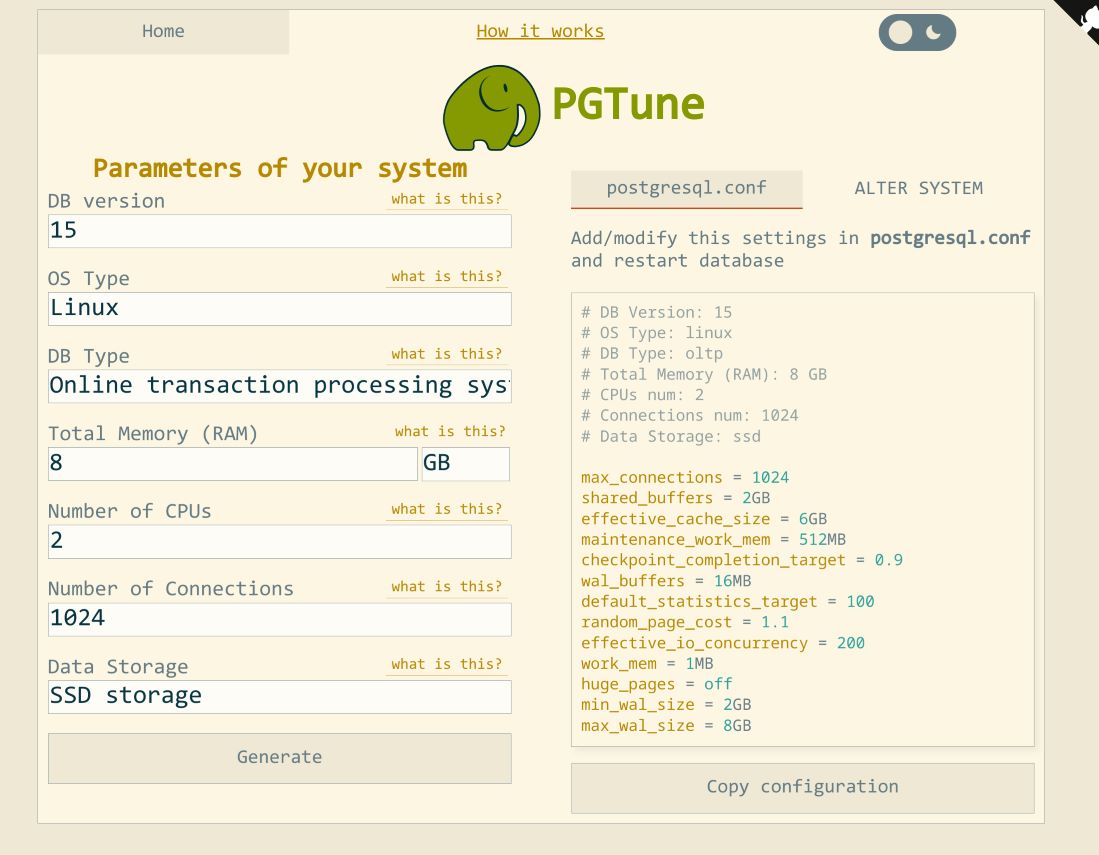The image size is (1099, 855).
Task: Click the 'effective_io_concurrency = 200' line
Action: (723, 643)
